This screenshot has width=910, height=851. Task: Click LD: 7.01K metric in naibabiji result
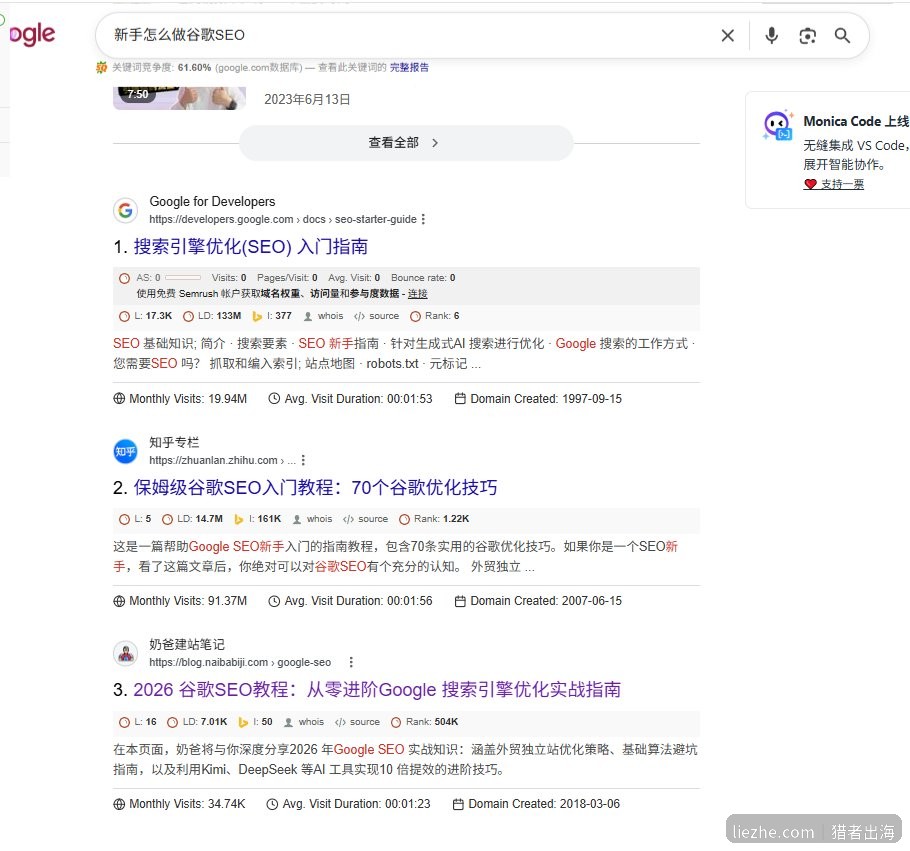coord(197,722)
